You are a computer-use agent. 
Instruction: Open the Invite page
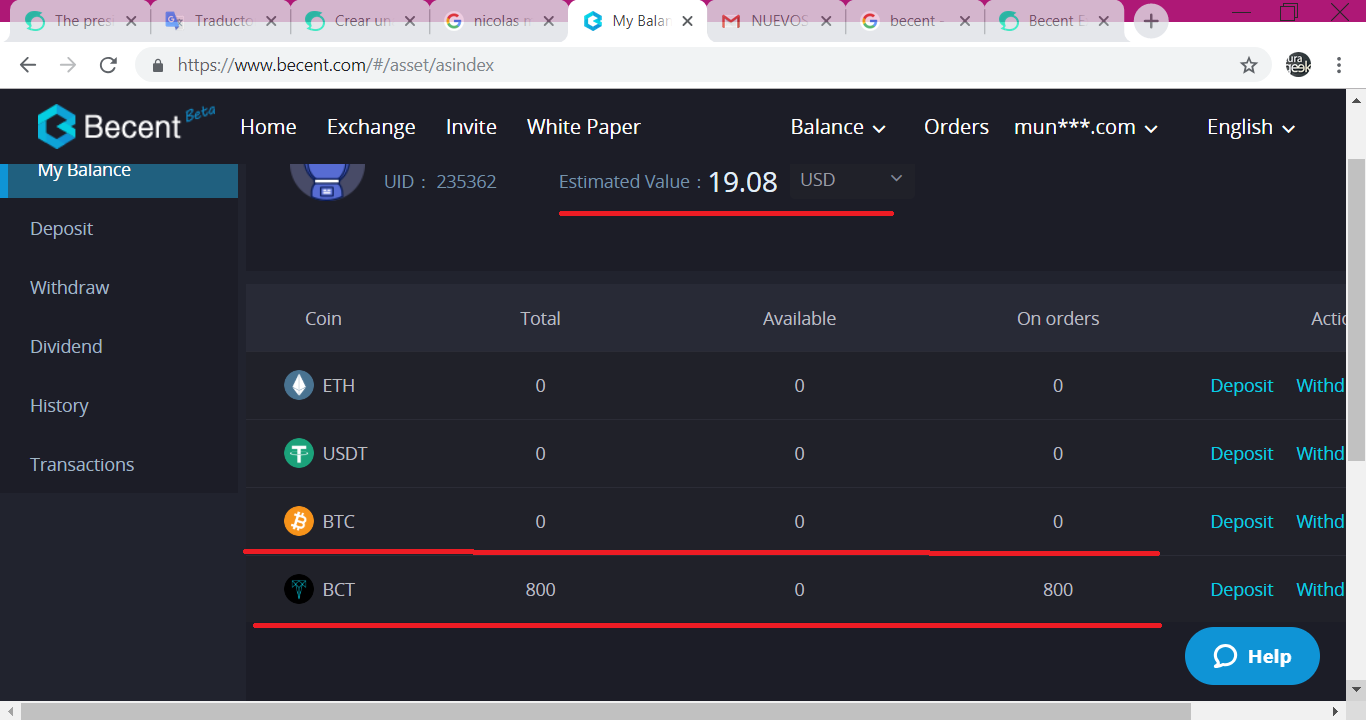point(471,127)
